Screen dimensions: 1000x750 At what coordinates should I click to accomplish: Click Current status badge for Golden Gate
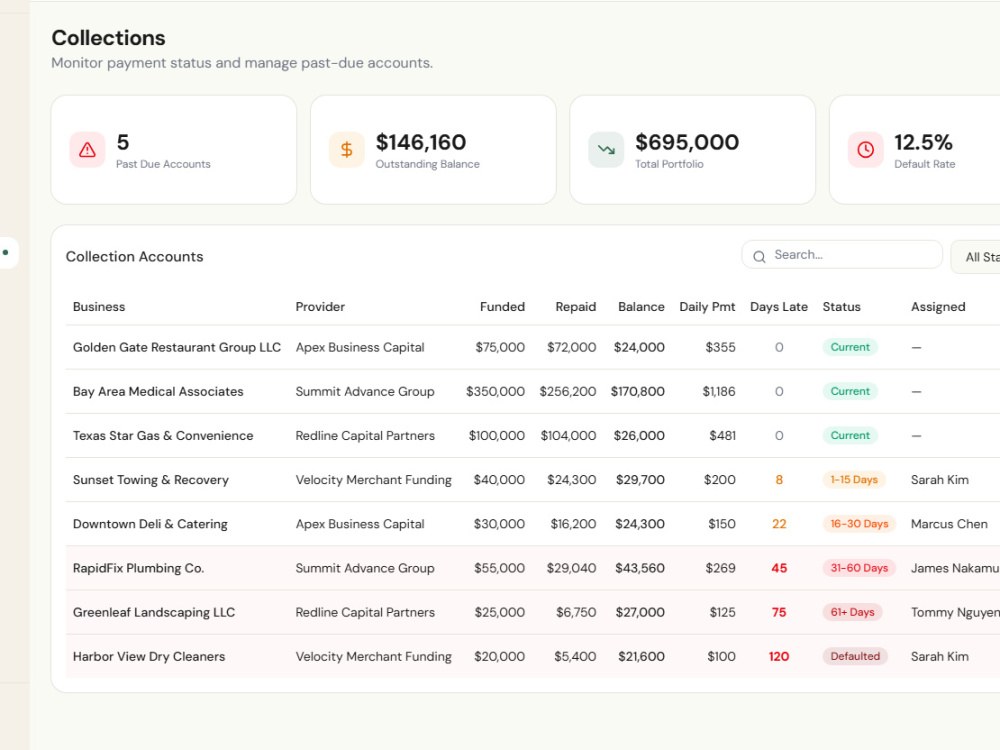coord(850,347)
